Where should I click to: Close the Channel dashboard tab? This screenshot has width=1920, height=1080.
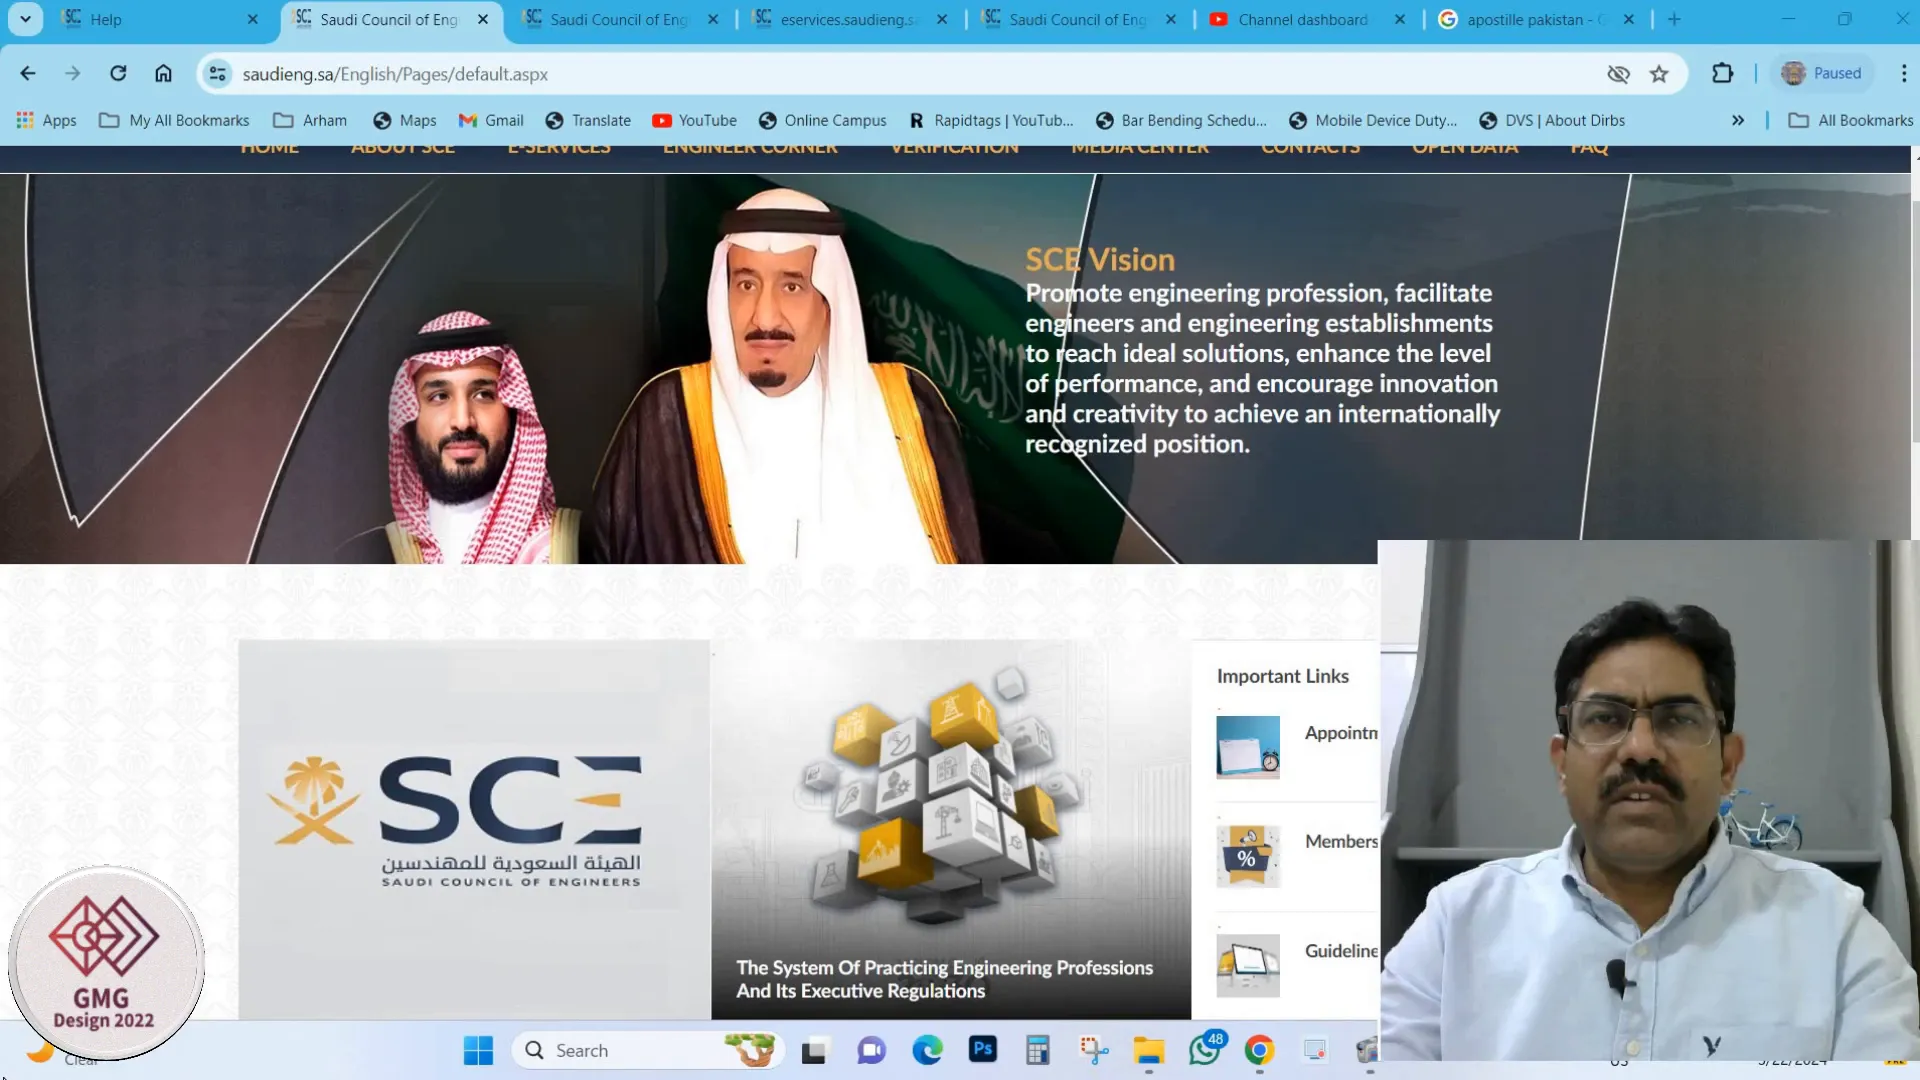click(x=1399, y=19)
